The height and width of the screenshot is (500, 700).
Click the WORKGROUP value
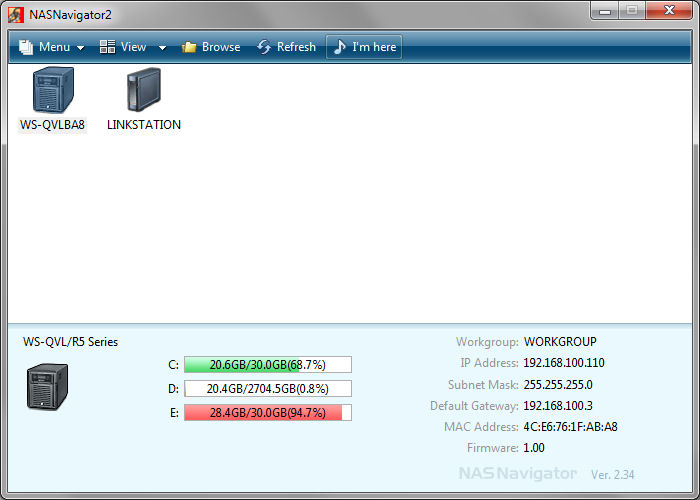point(560,342)
